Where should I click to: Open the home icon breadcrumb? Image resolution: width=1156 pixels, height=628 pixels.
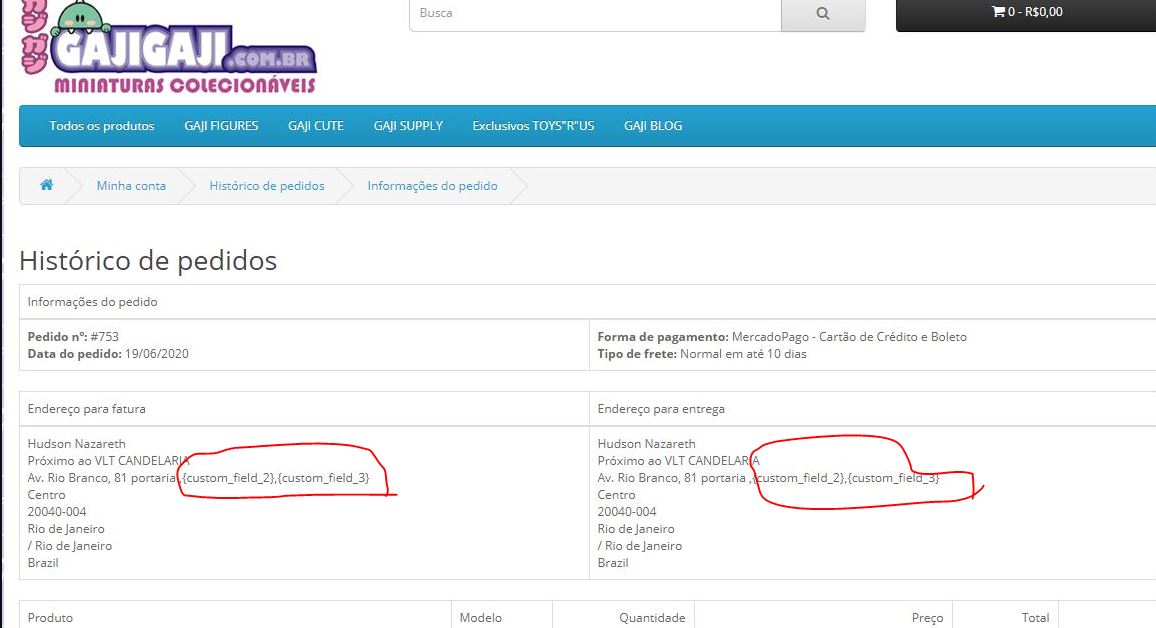tap(46, 185)
